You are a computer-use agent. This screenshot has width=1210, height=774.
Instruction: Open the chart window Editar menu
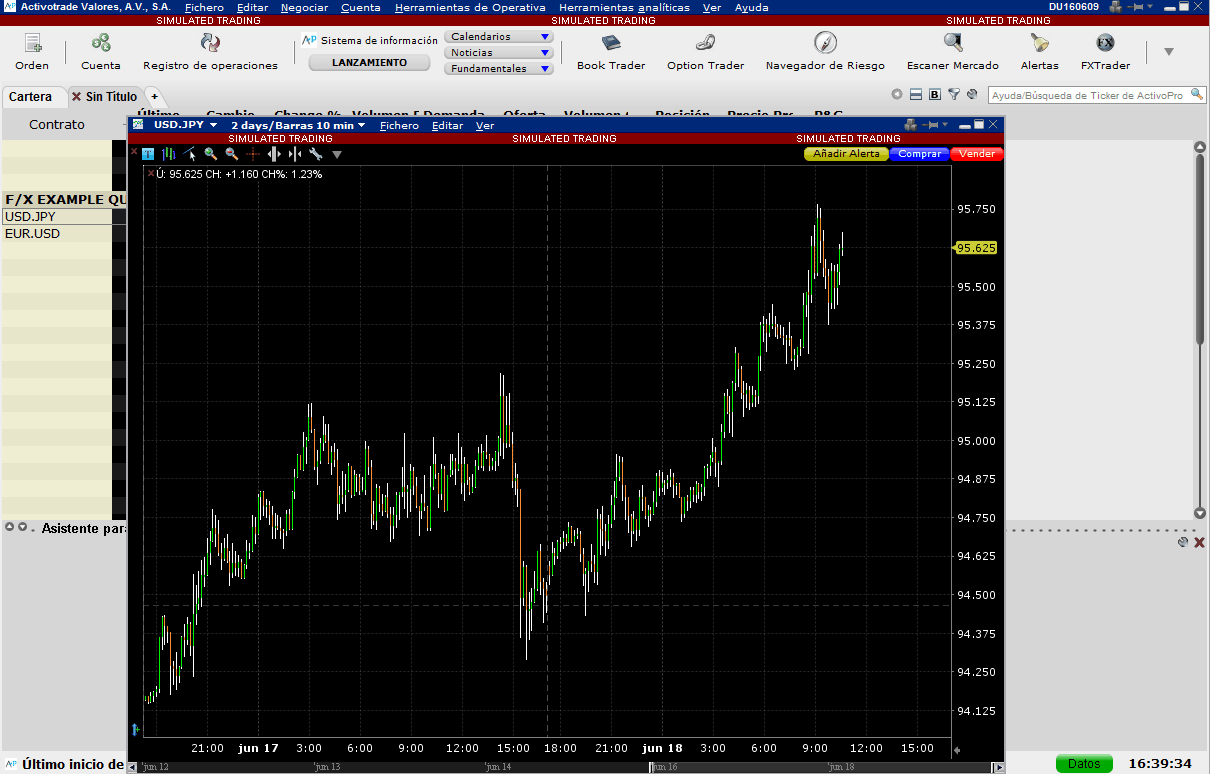tap(447, 126)
